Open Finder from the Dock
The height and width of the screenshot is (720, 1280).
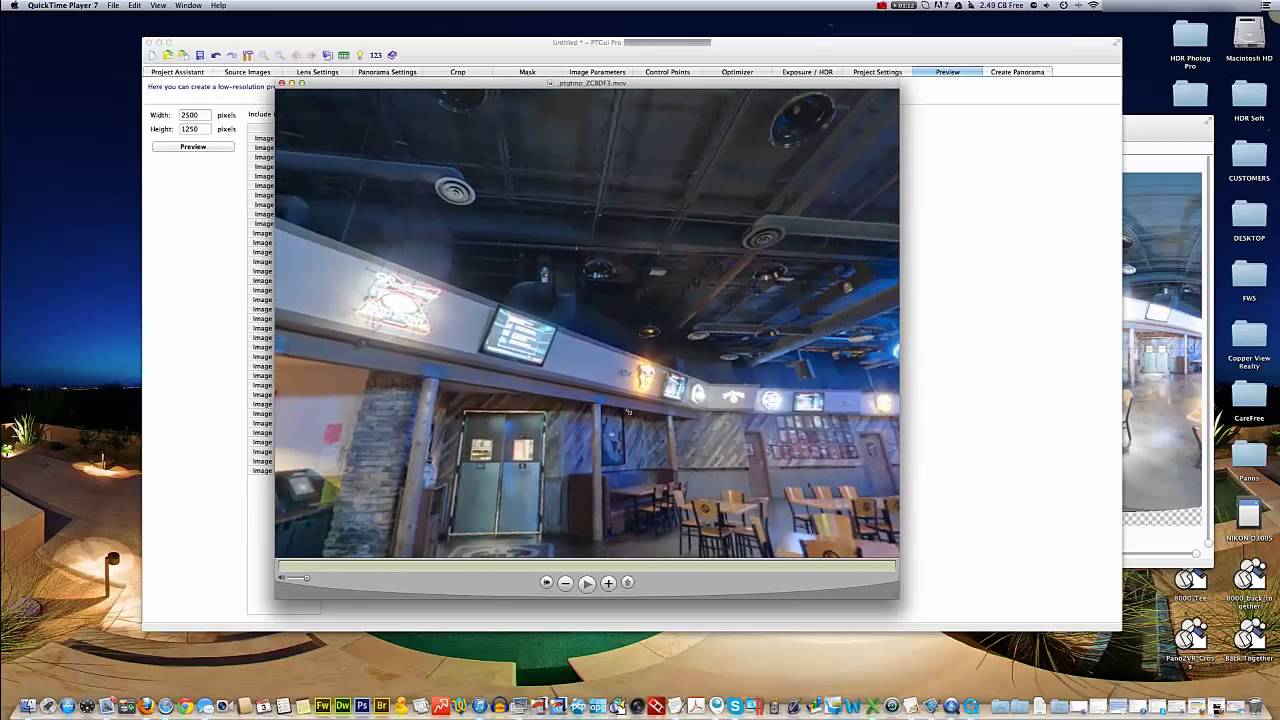pyautogui.click(x=28, y=706)
